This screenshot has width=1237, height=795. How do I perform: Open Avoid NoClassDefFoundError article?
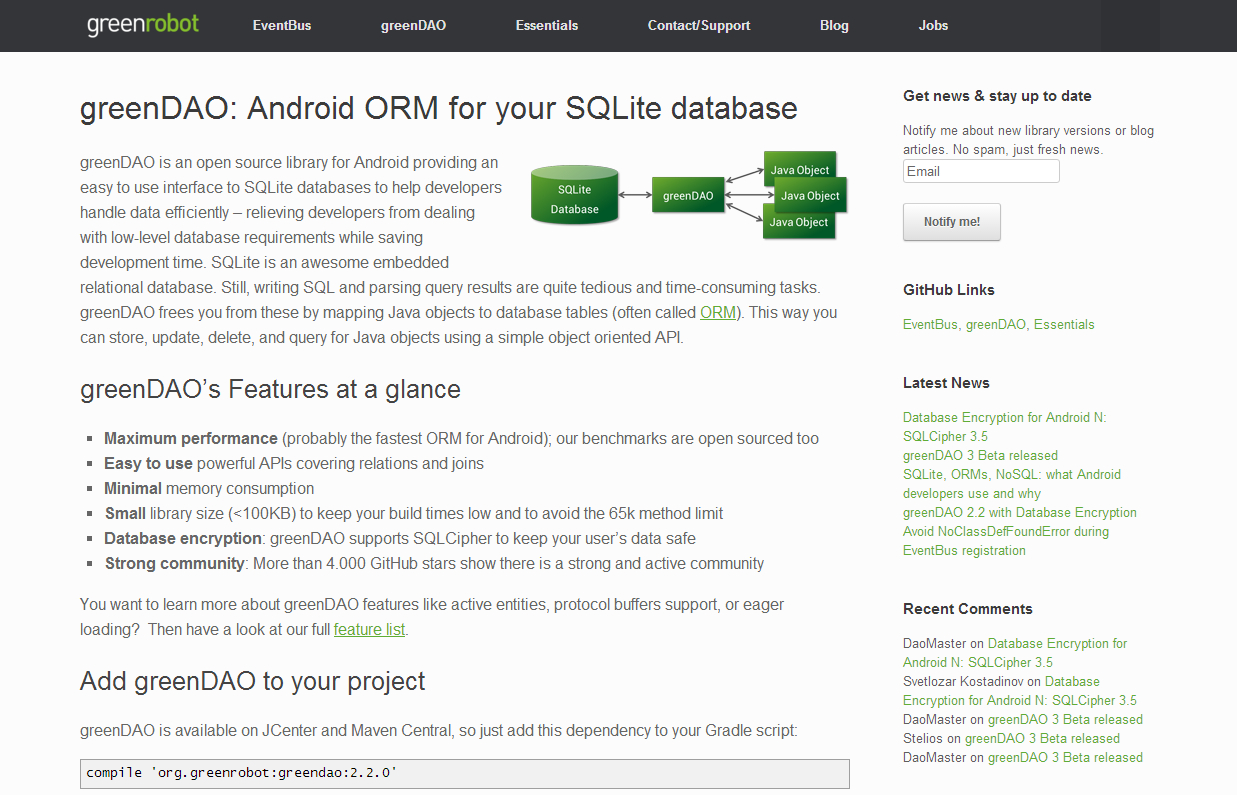[1006, 541]
